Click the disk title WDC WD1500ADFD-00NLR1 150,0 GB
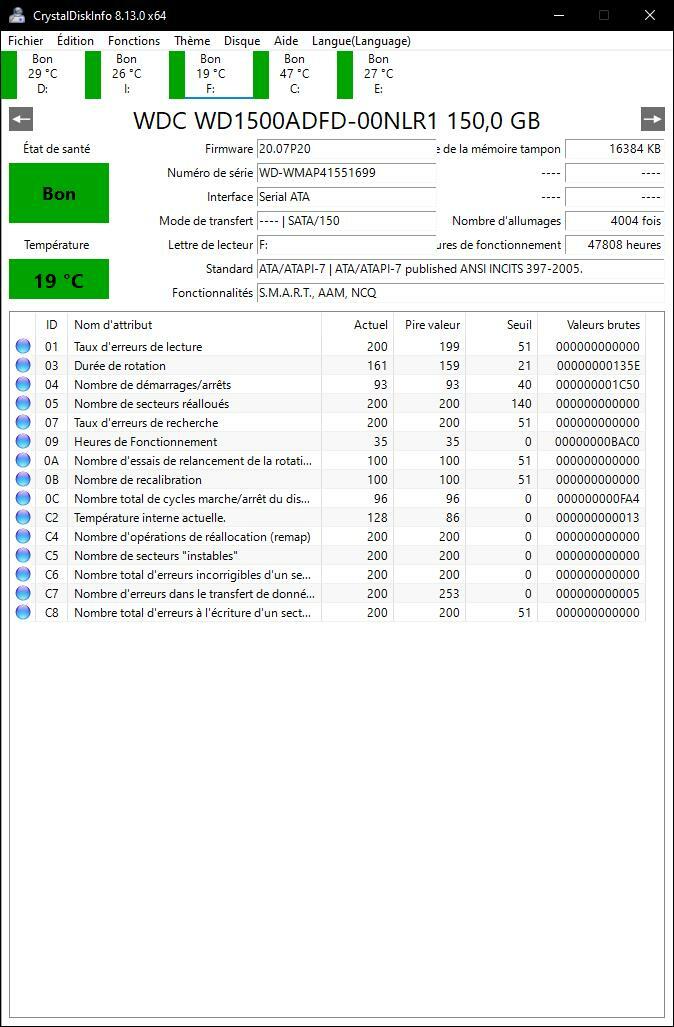Image resolution: width=674 pixels, height=1027 pixels. click(x=337, y=121)
